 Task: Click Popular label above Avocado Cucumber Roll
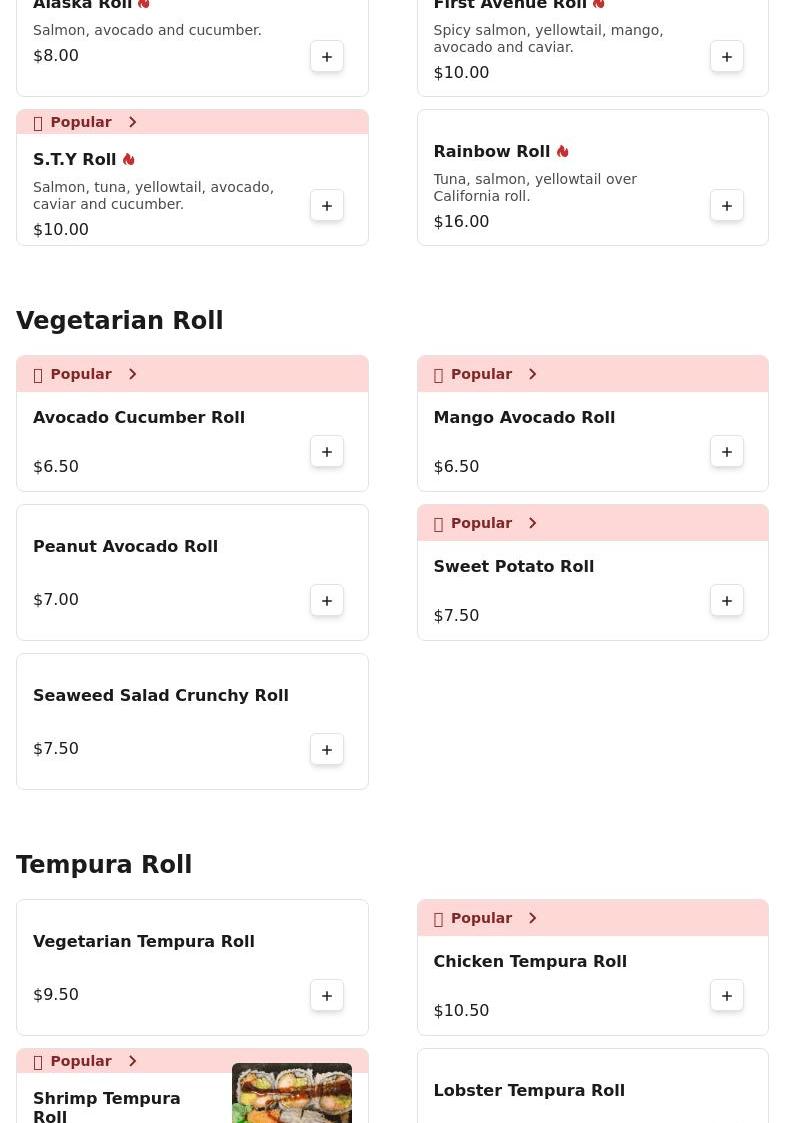(x=81, y=374)
